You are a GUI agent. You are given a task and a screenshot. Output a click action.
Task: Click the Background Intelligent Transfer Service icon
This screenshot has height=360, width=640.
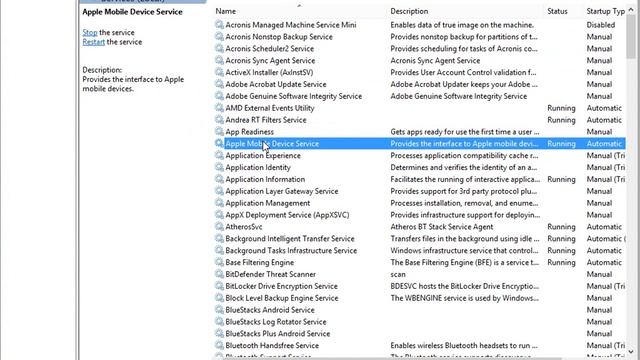click(219, 238)
